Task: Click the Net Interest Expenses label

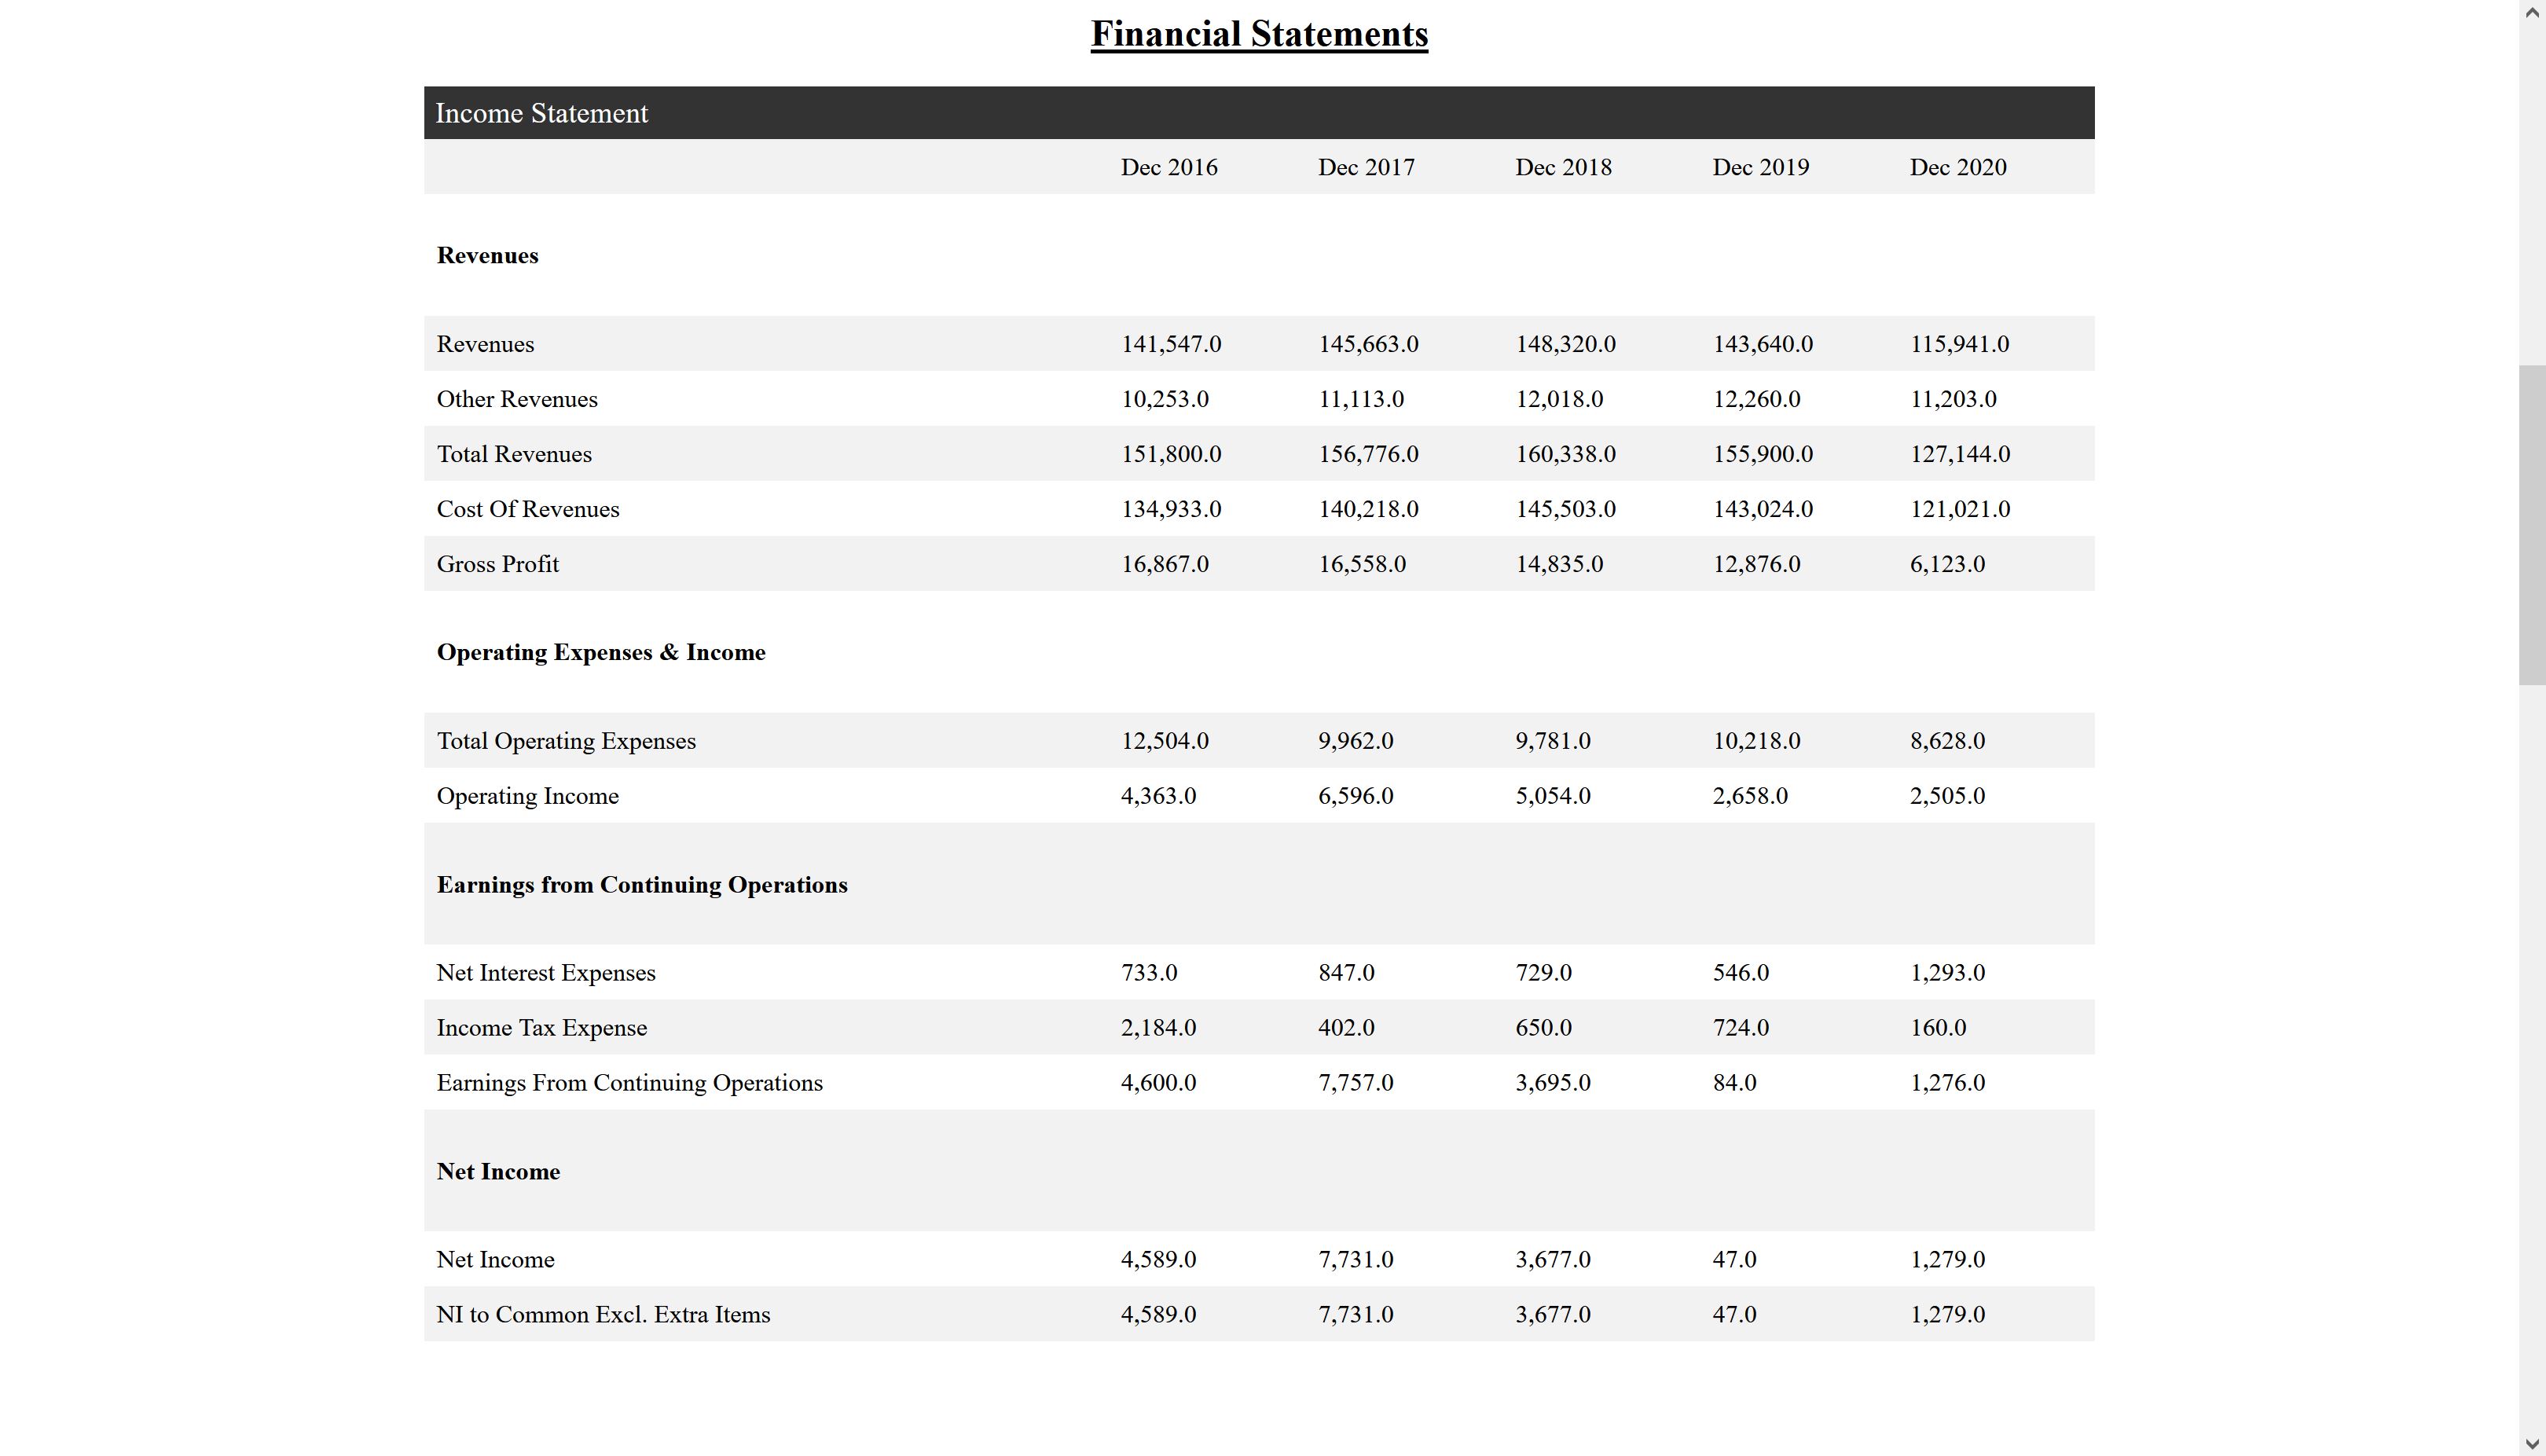Action: point(546,973)
